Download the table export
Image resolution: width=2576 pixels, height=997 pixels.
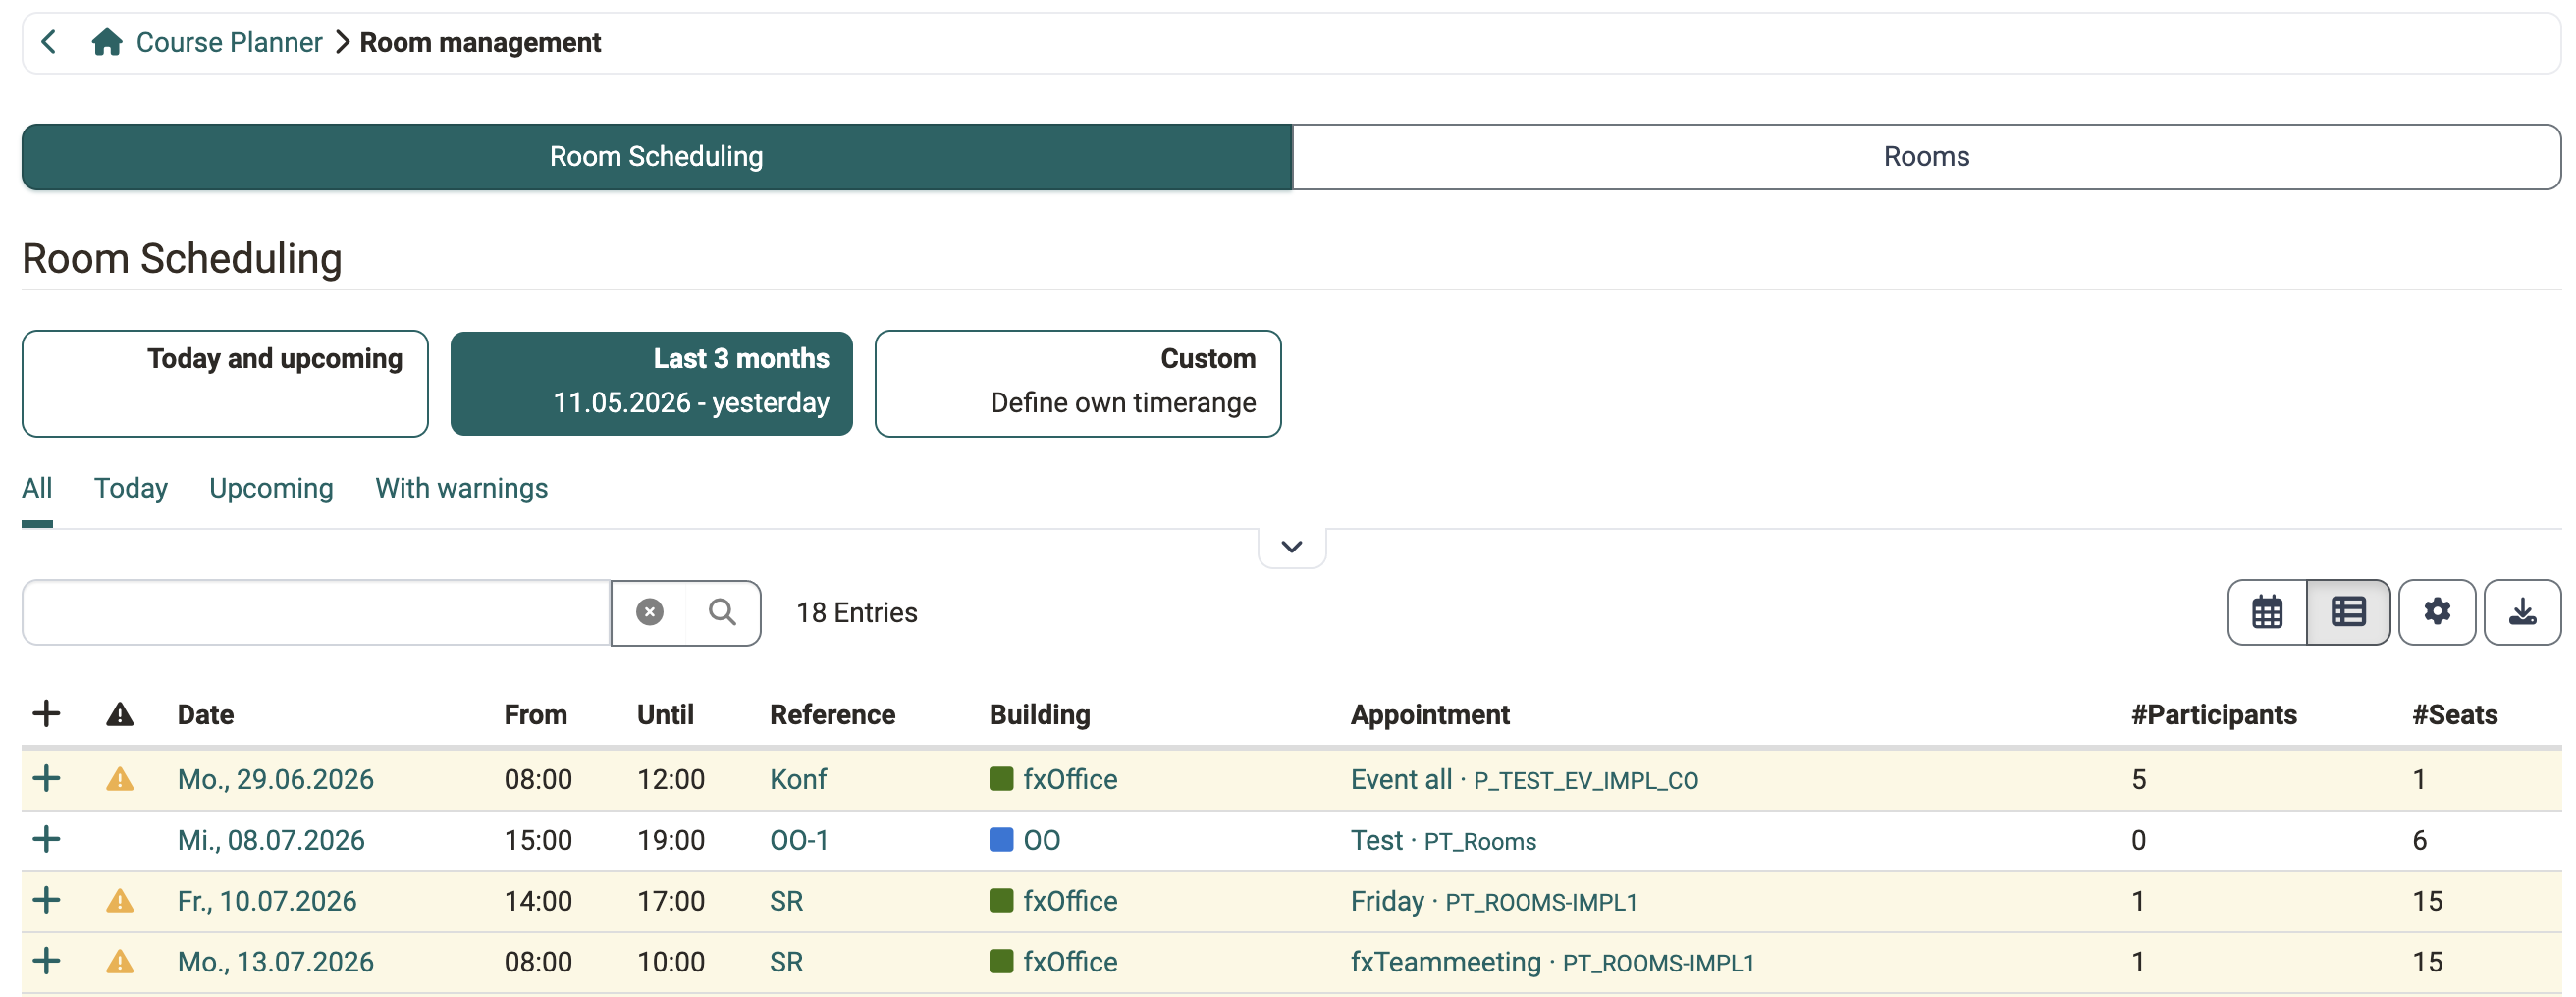coord(2522,612)
